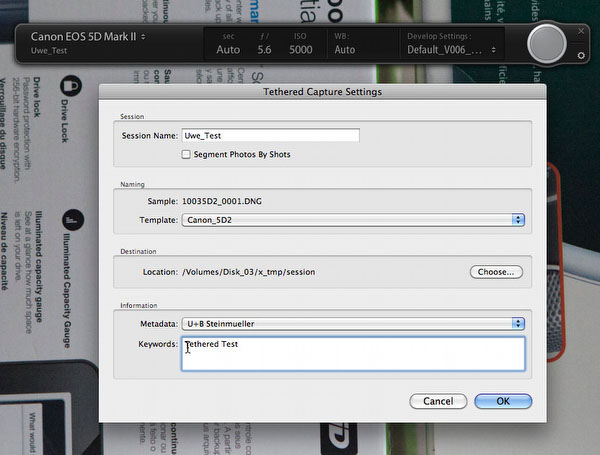
Task: Click the f/5.6 aperture readout
Action: pyautogui.click(x=264, y=49)
